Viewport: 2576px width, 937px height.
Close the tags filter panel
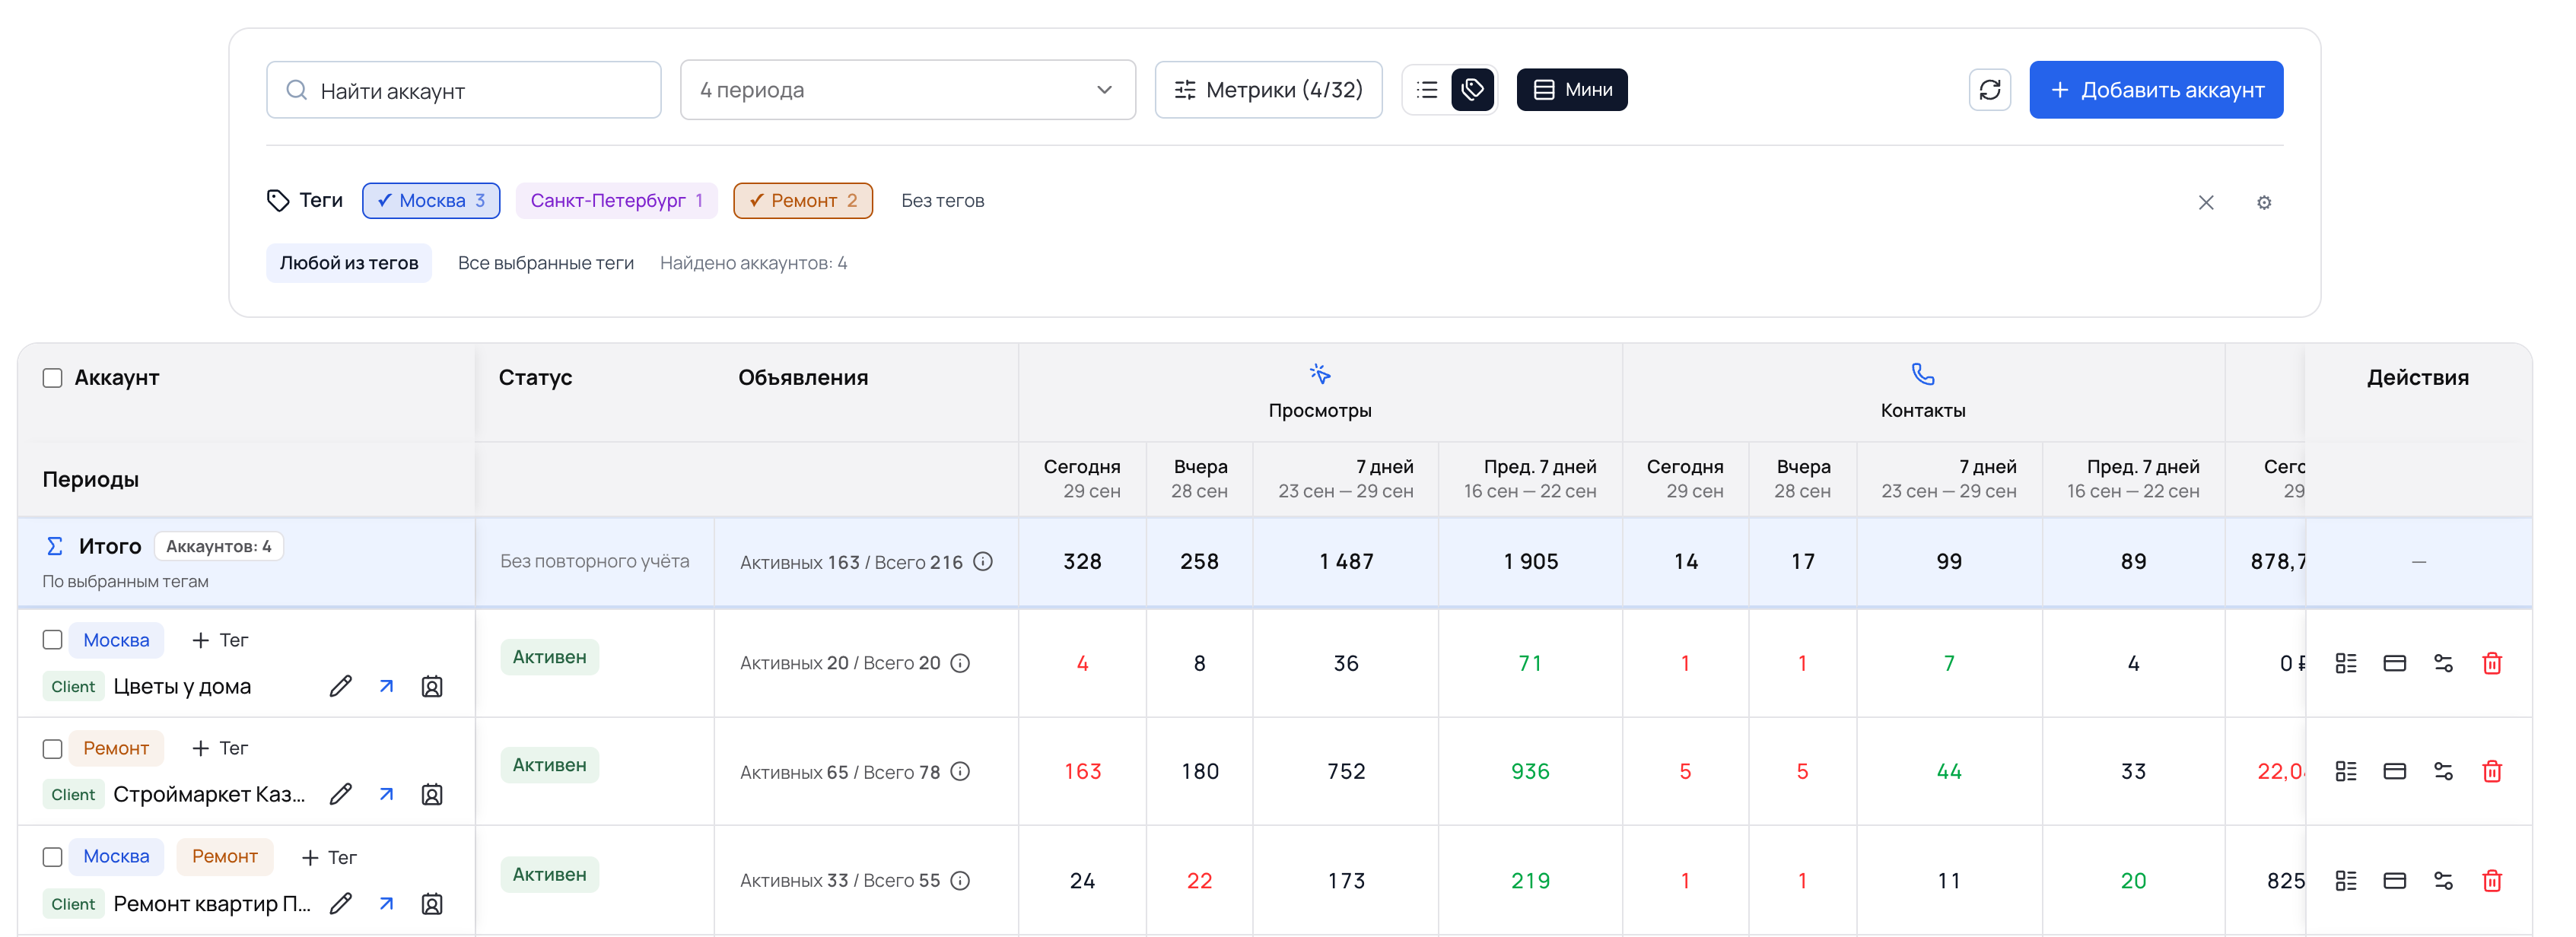pyautogui.click(x=2205, y=203)
